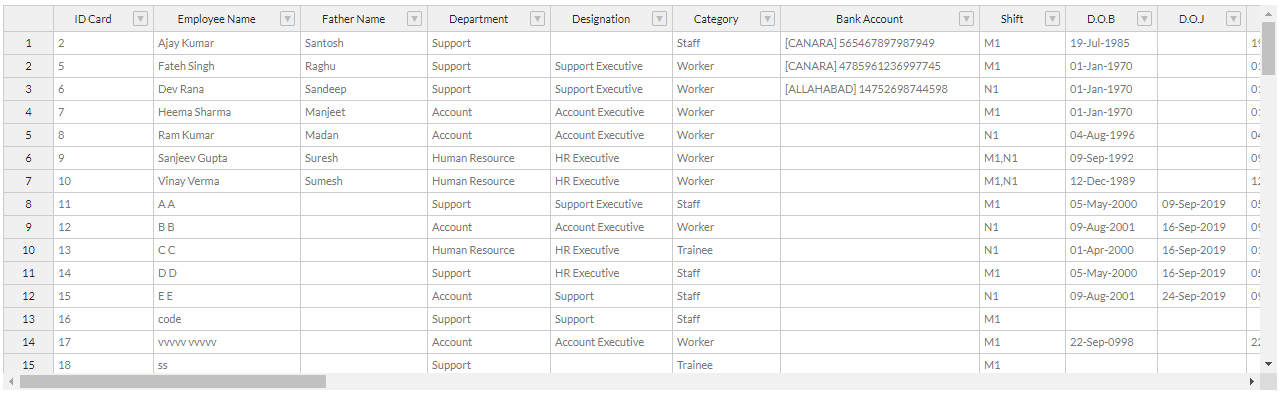Click the horizontal scrollbar thumb
This screenshot has width=1279, height=395.
[173, 381]
